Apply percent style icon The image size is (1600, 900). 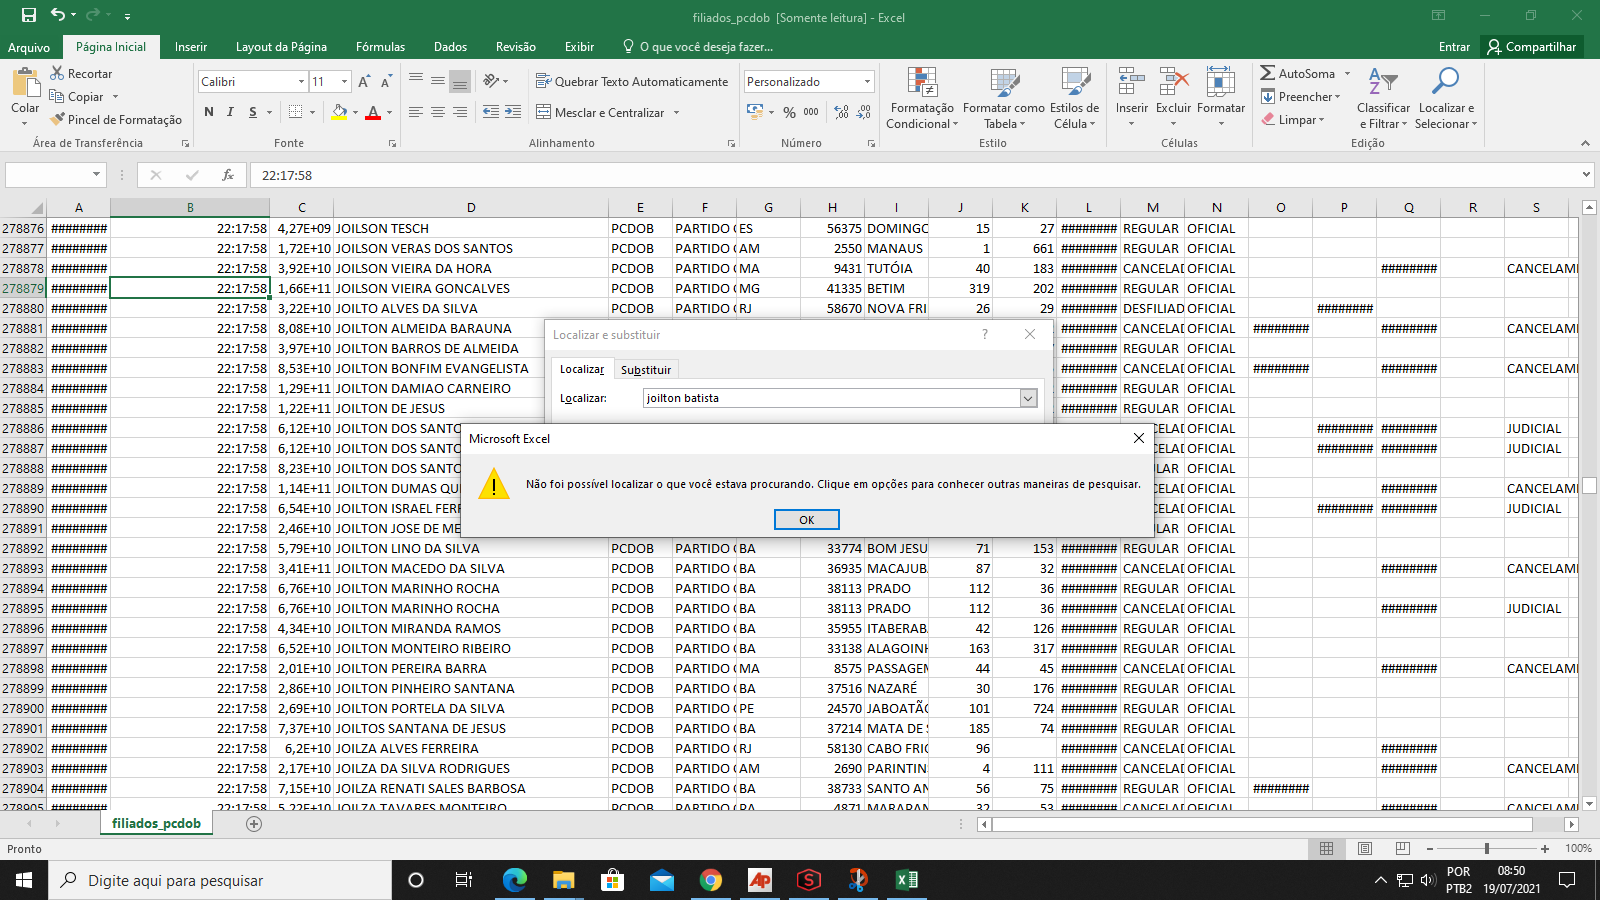(789, 112)
